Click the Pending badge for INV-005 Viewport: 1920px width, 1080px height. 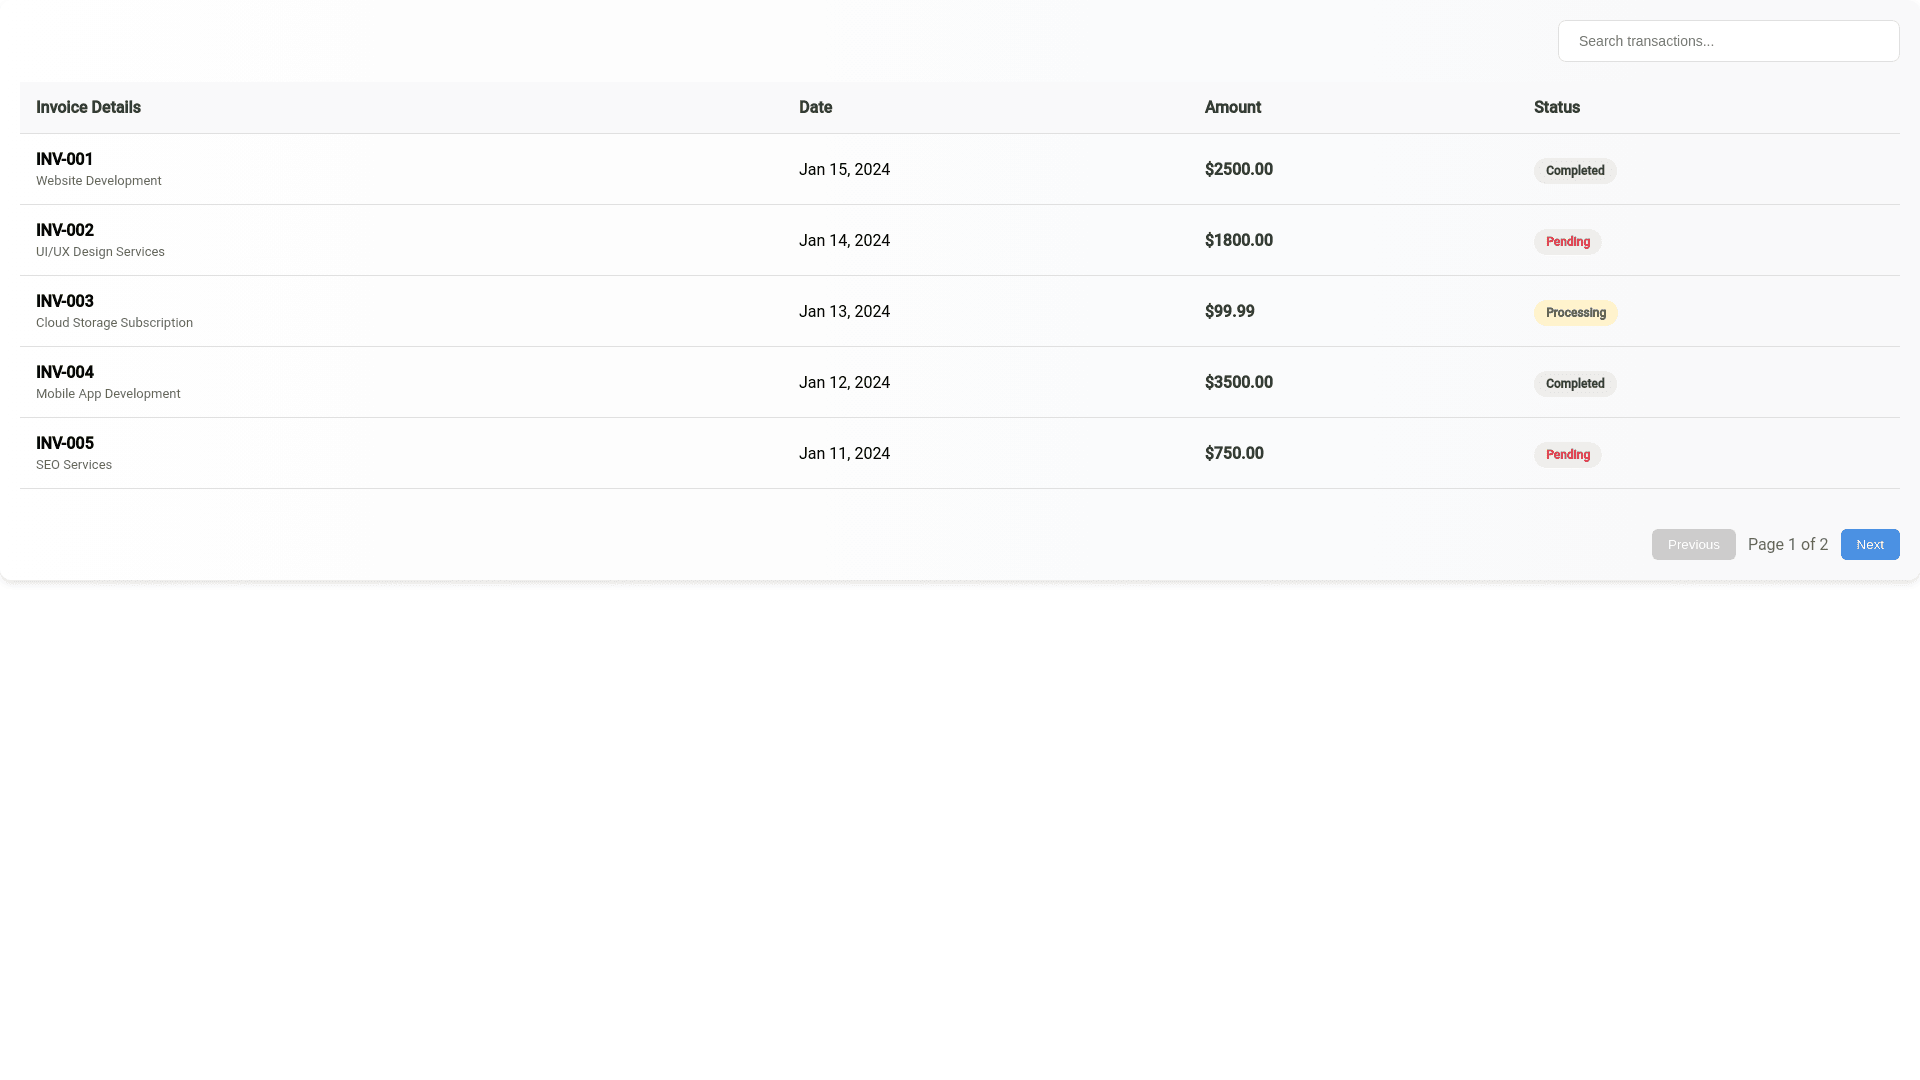pyautogui.click(x=1567, y=455)
